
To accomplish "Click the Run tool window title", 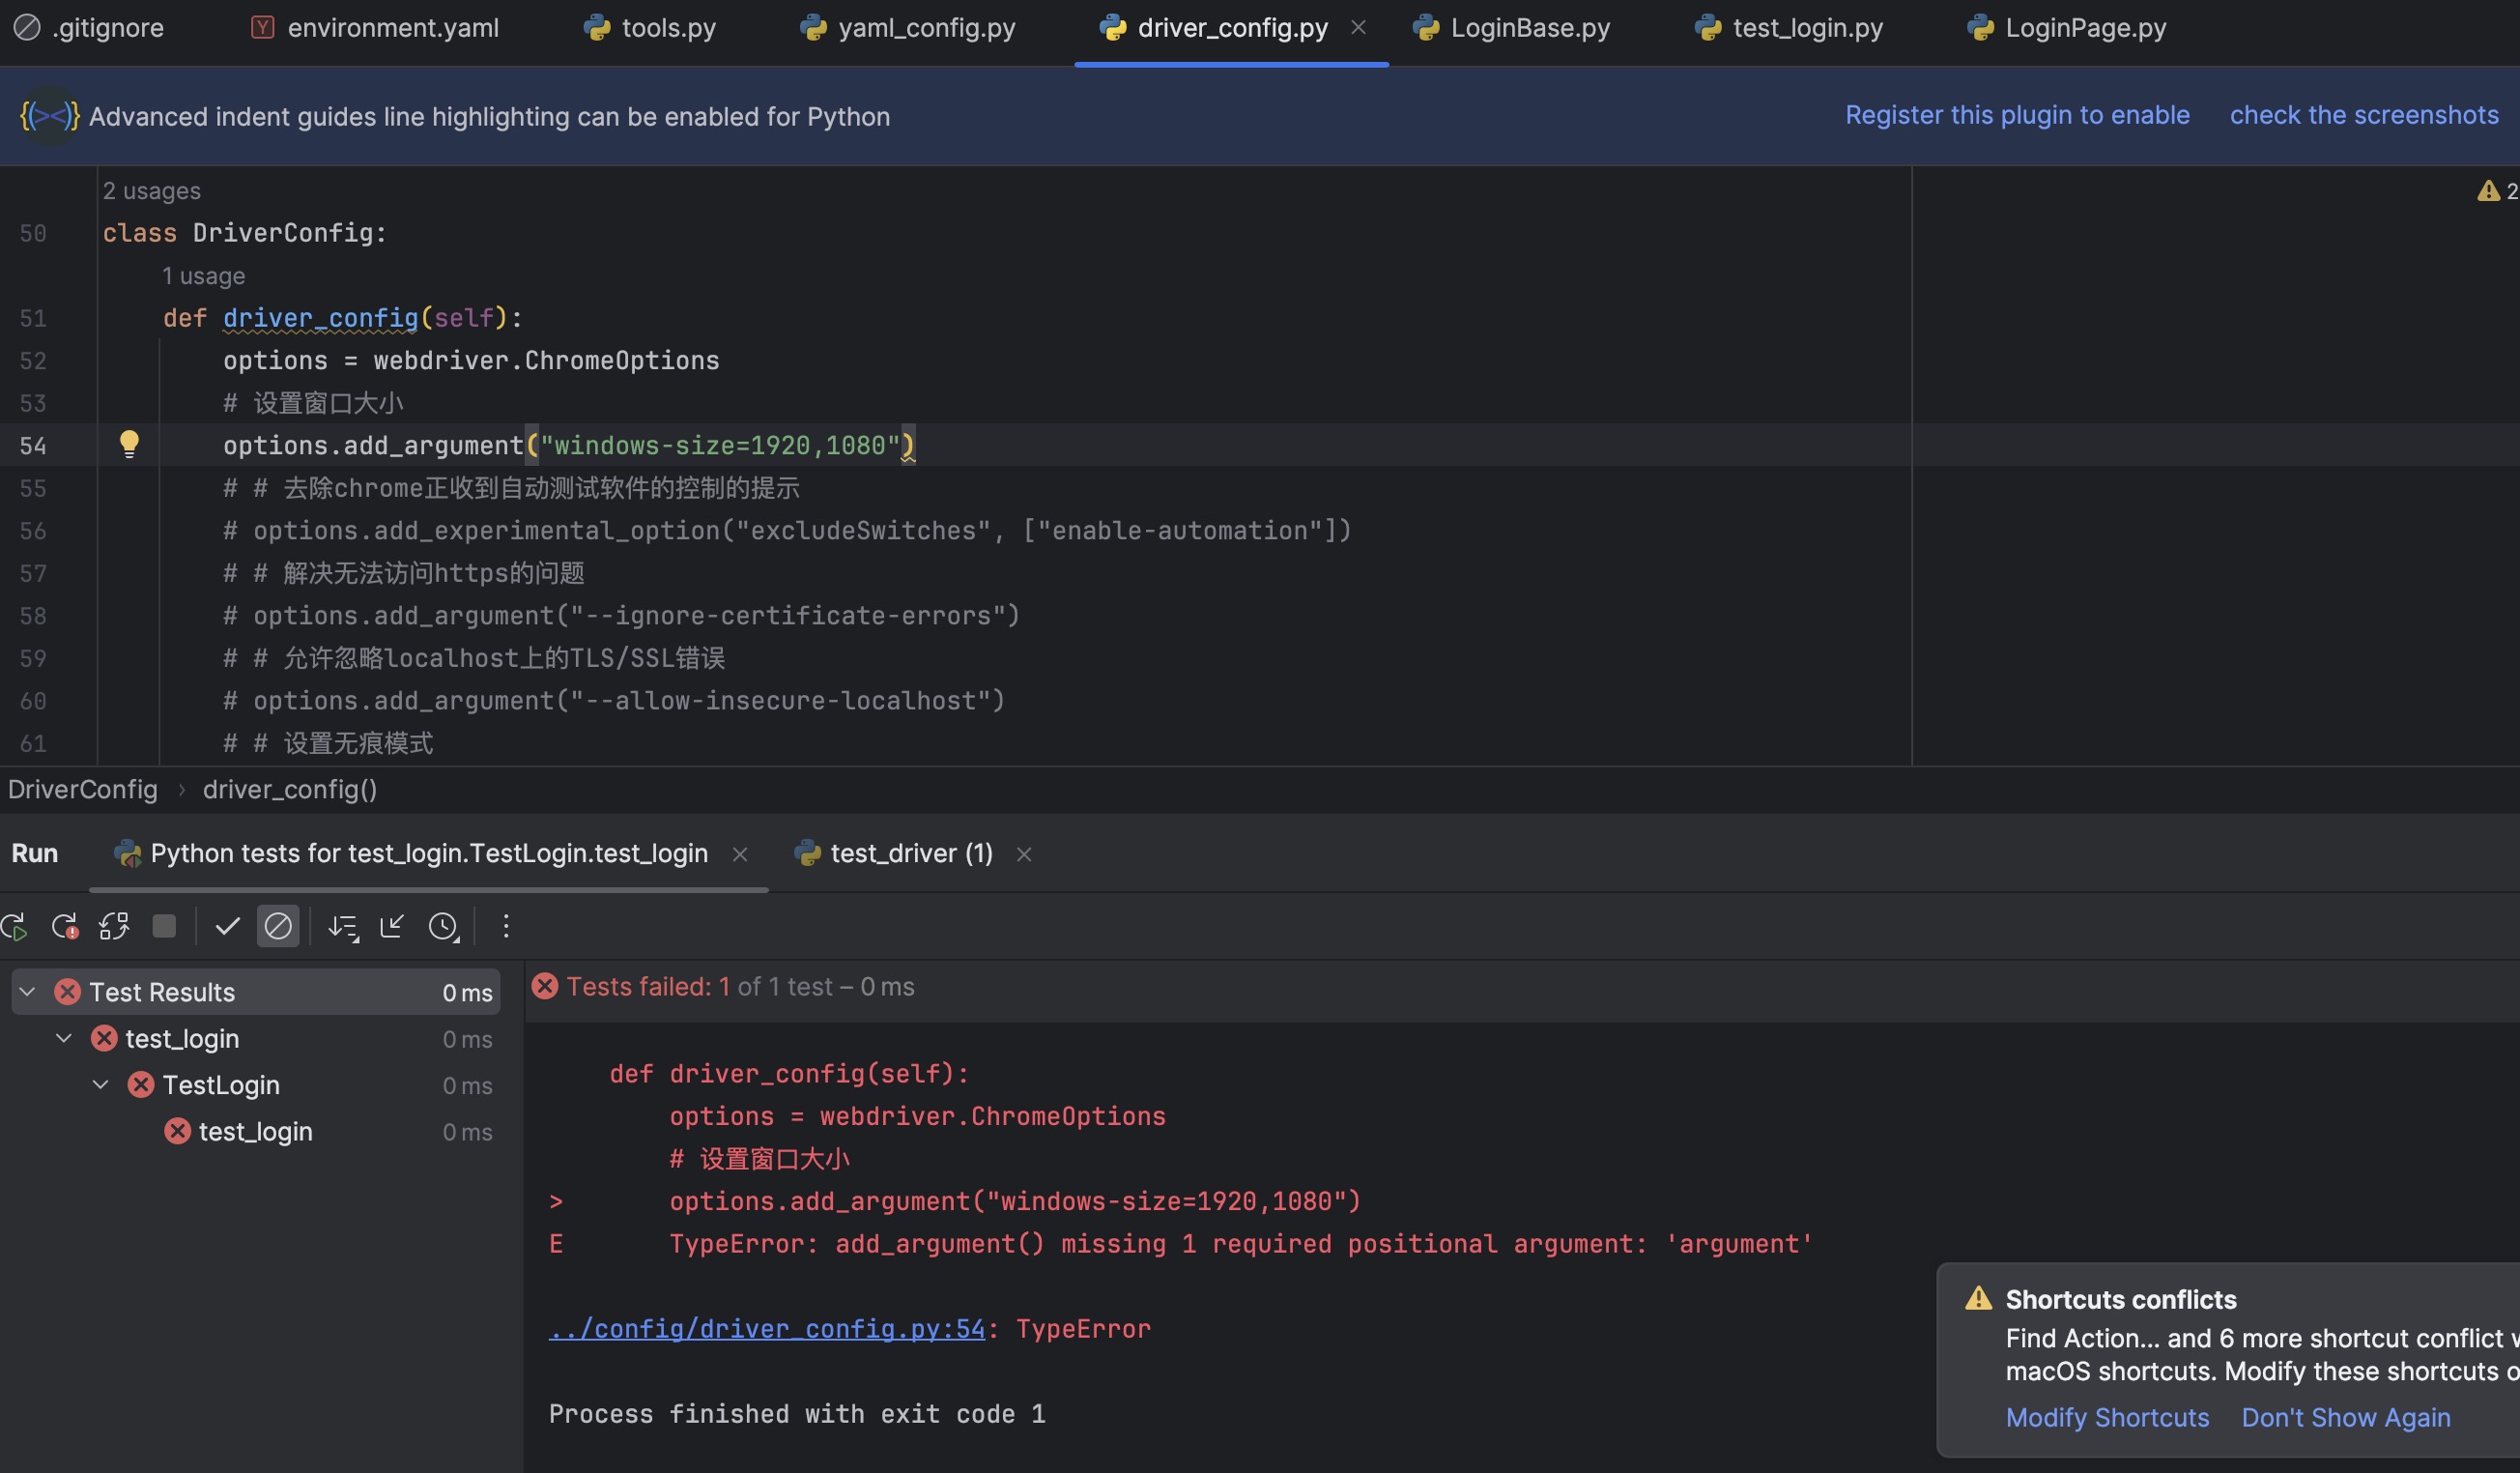I will (x=35, y=853).
